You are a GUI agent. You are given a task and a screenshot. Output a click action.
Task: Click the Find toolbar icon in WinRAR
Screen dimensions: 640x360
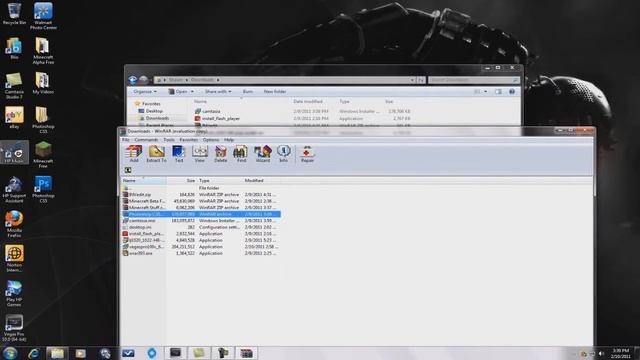pyautogui.click(x=241, y=154)
